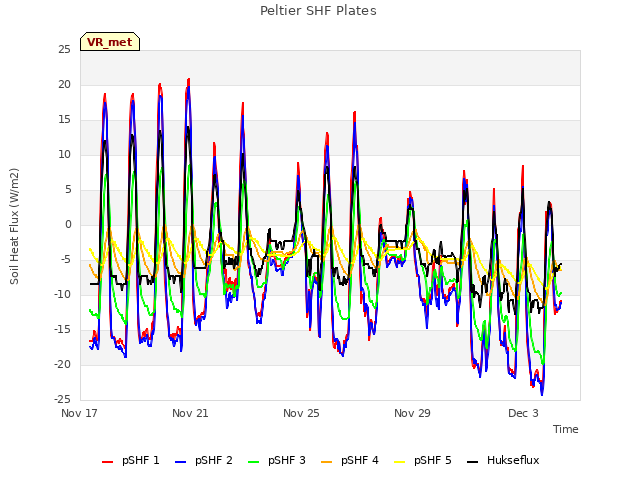Click yellow pSHF 5 legend color marker

pos(400,462)
